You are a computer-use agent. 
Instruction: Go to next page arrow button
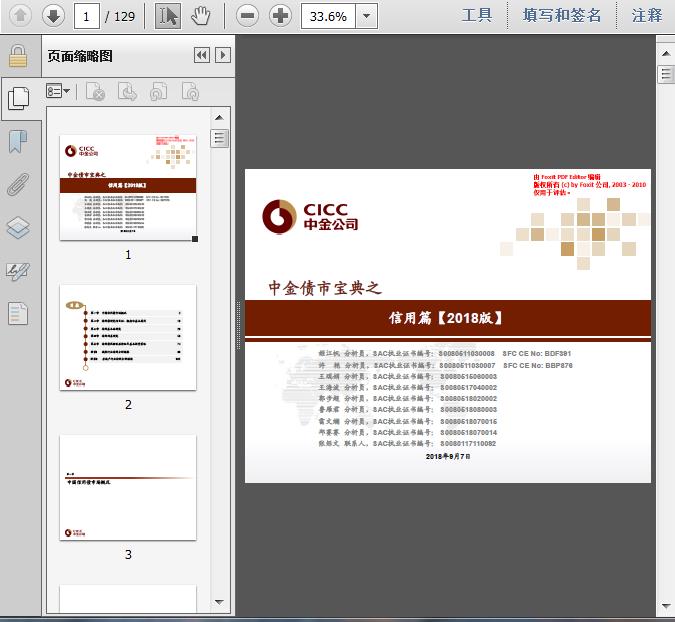53,16
